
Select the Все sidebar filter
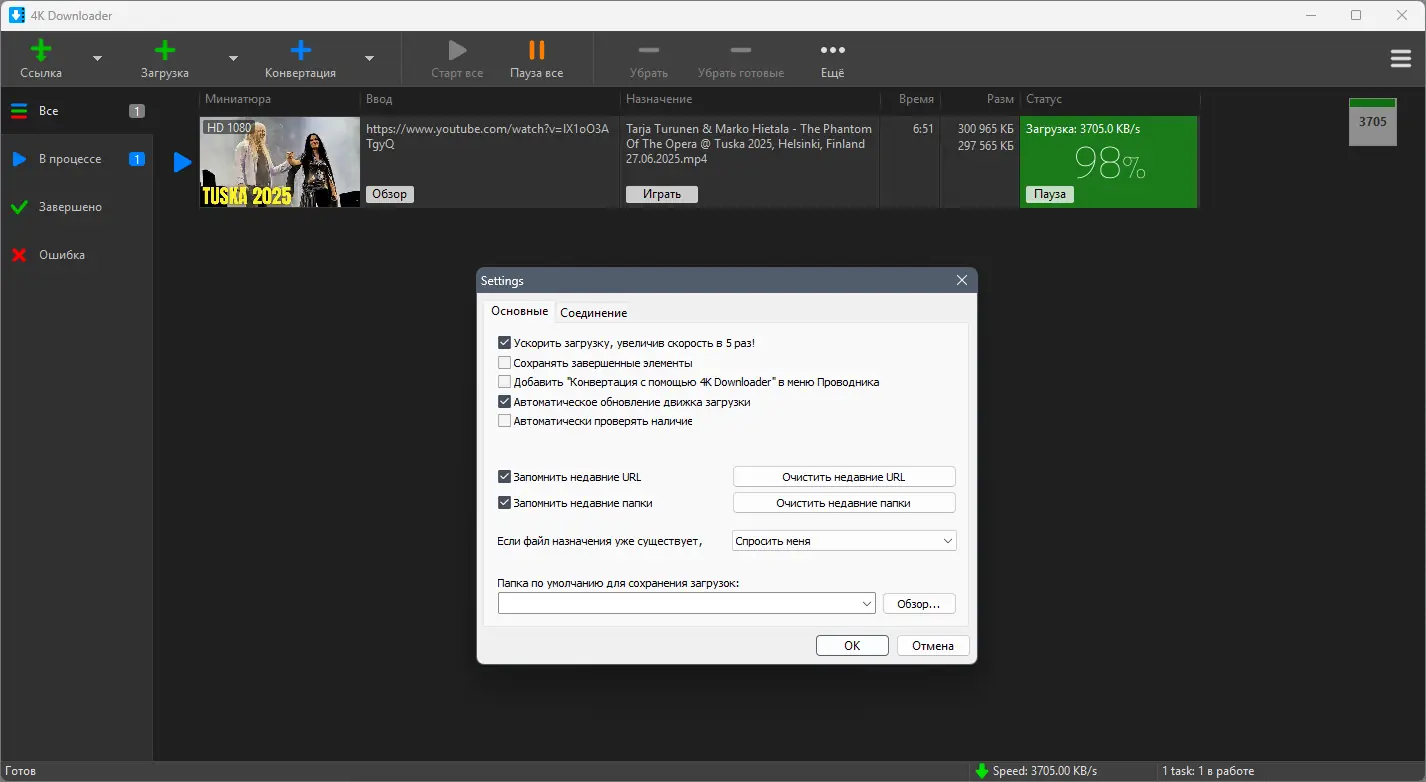pyautogui.click(x=76, y=111)
